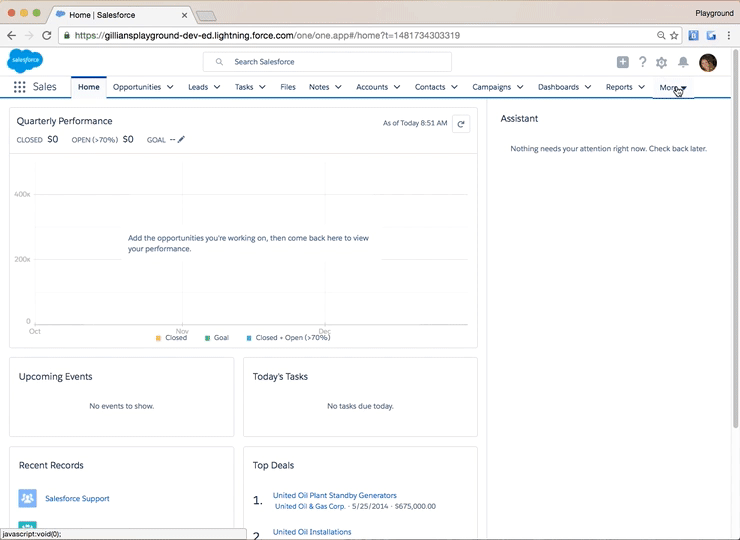Click the first blue browser extension icon
This screenshot has width=740, height=540.
693,35
